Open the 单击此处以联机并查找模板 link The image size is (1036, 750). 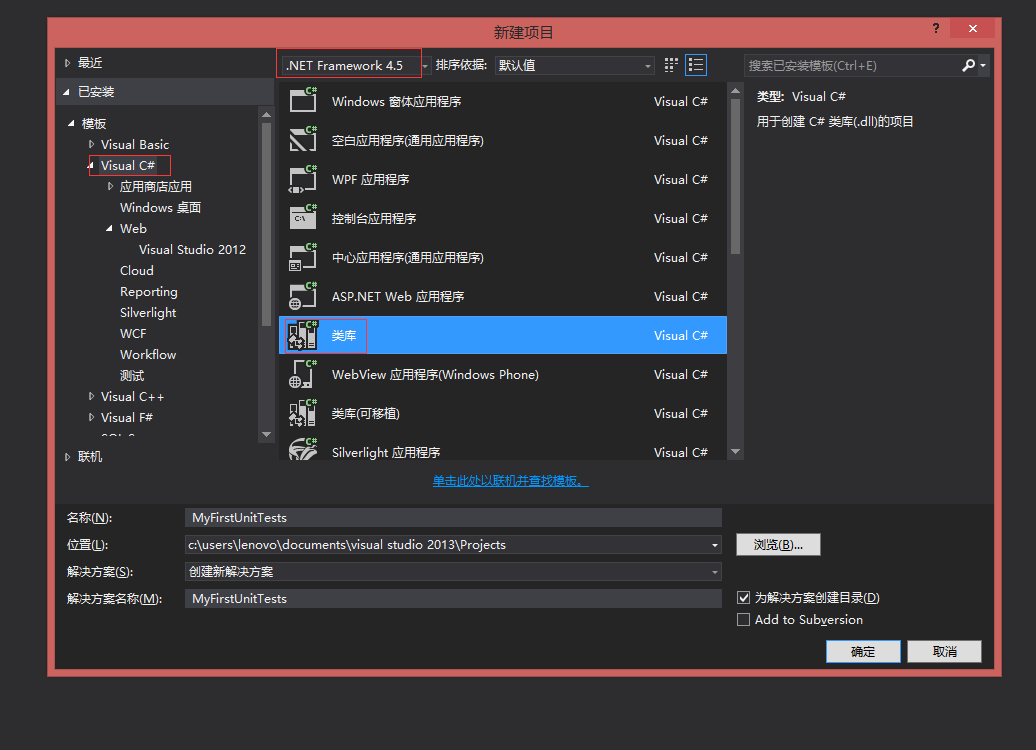click(x=511, y=481)
